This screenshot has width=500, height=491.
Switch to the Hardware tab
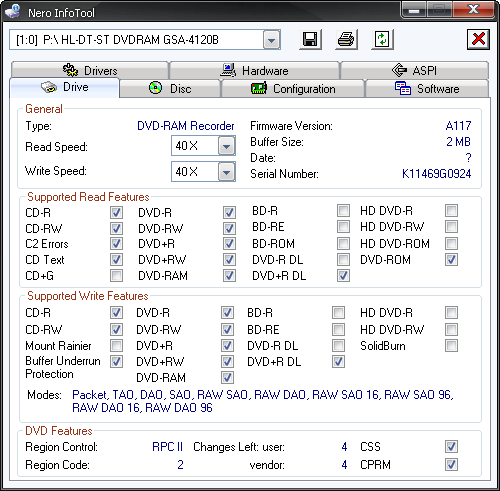(x=254, y=70)
